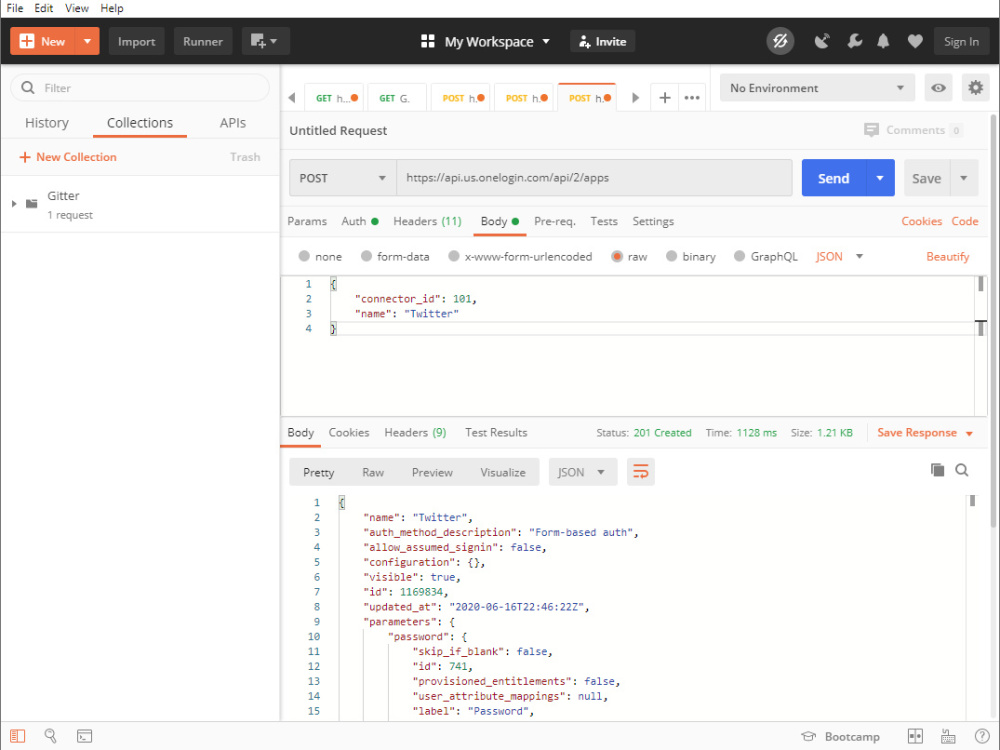Open request Headers (11) tab
The width and height of the screenshot is (1000, 750).
click(427, 221)
